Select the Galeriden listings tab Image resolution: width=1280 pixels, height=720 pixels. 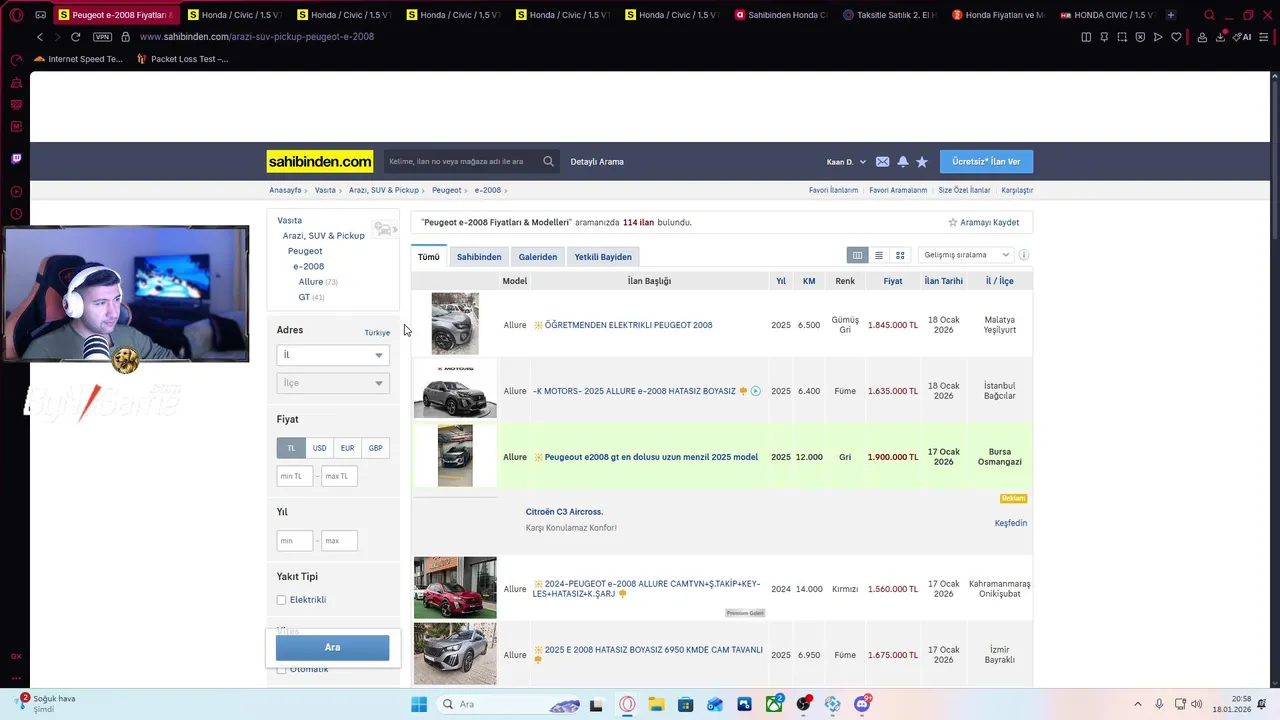coord(538,257)
